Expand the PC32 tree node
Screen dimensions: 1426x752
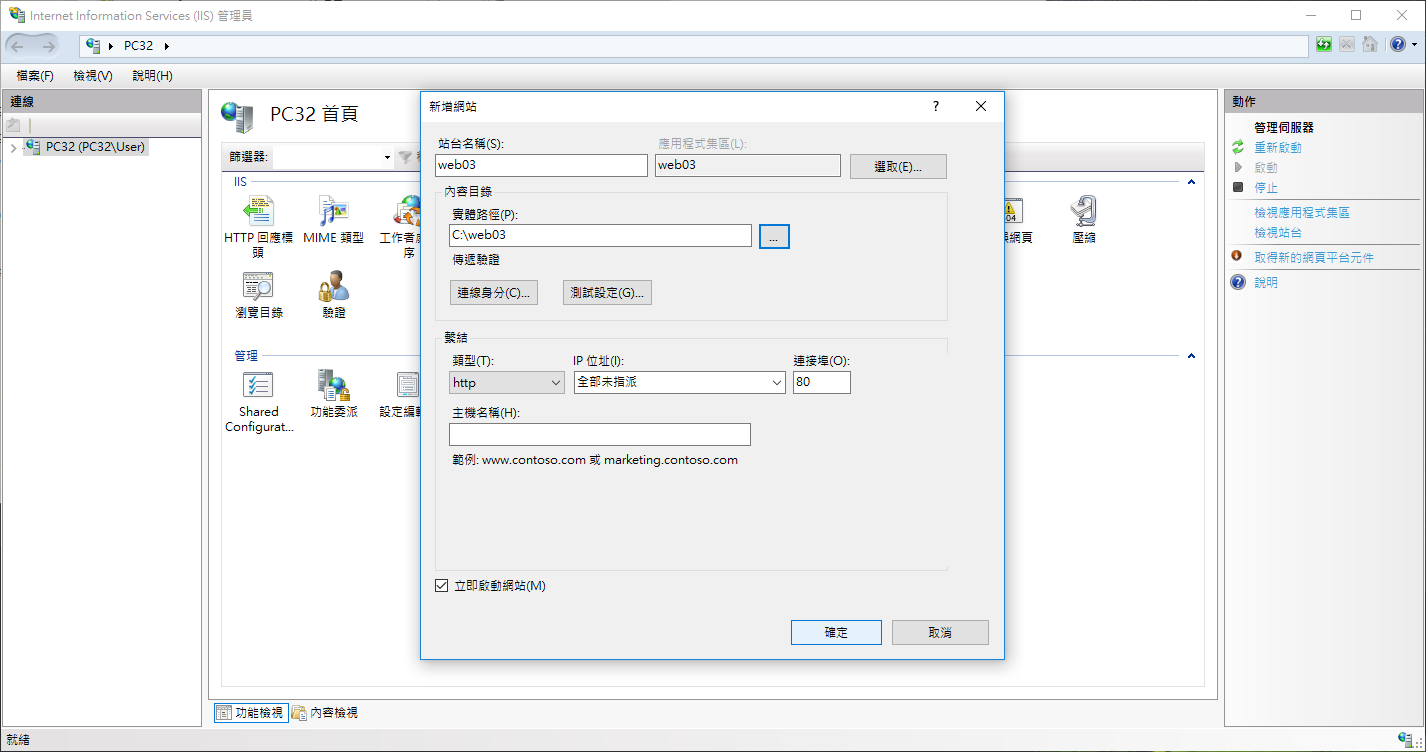[12, 148]
